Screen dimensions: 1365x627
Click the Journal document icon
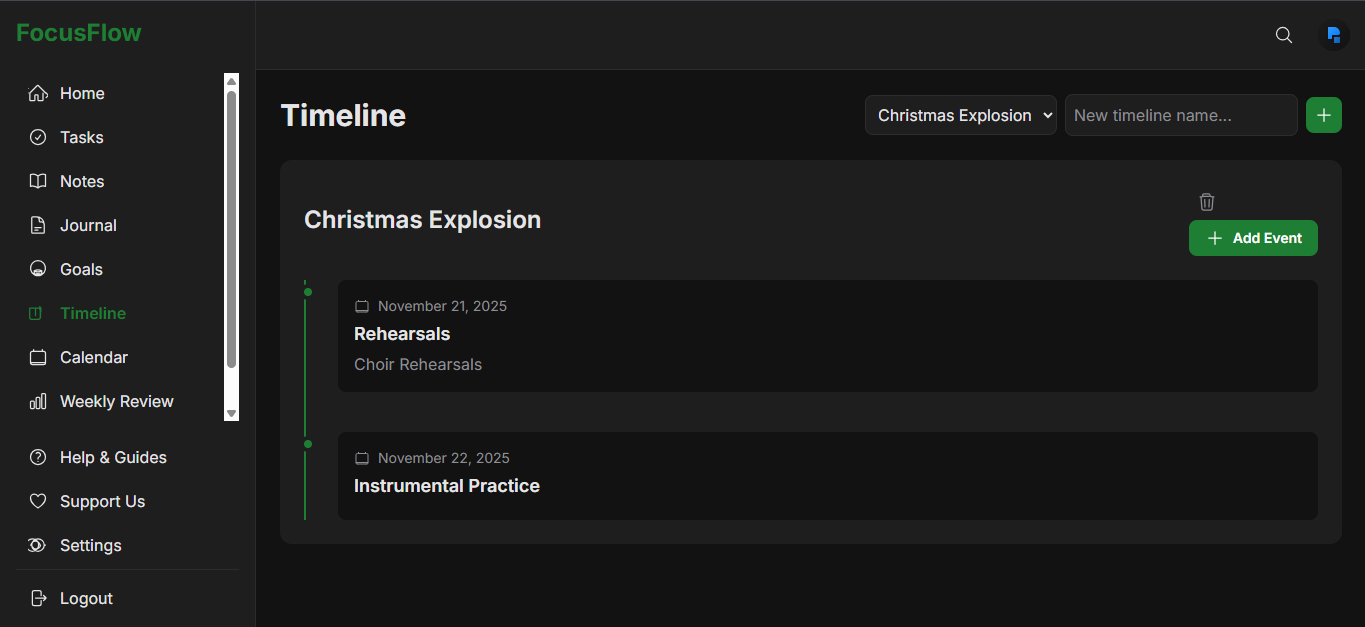[38, 225]
